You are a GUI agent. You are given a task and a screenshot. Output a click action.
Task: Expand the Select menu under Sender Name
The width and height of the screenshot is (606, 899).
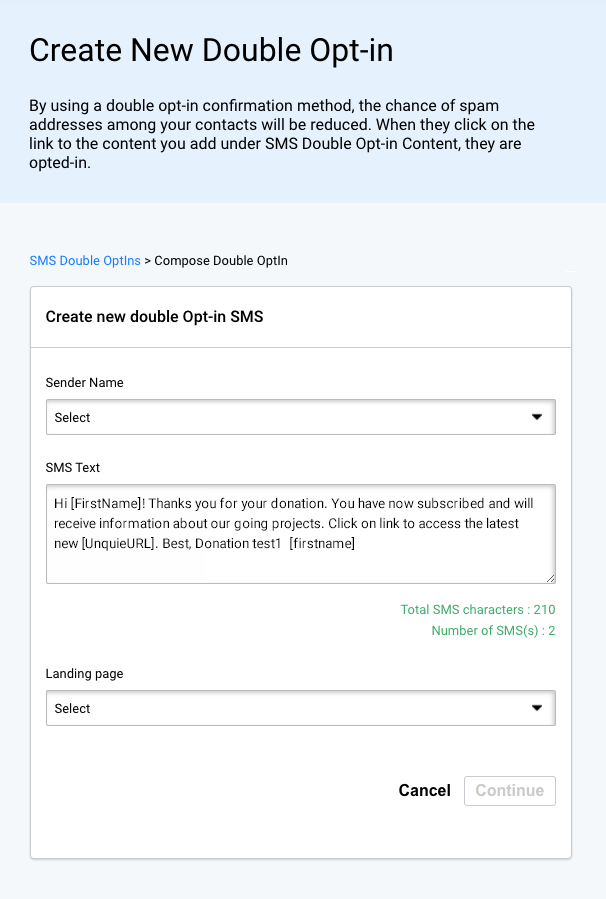[x=300, y=417]
